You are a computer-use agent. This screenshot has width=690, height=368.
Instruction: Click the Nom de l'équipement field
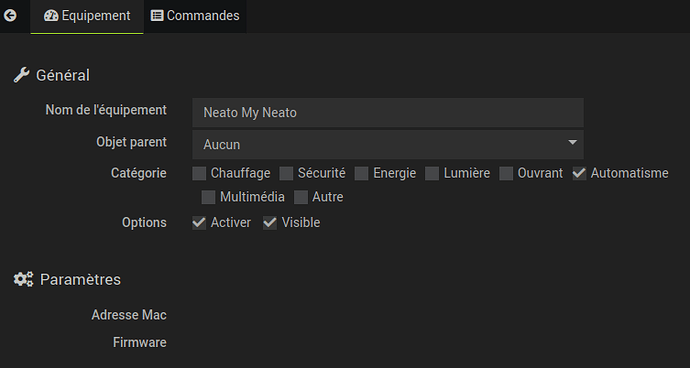click(x=388, y=113)
